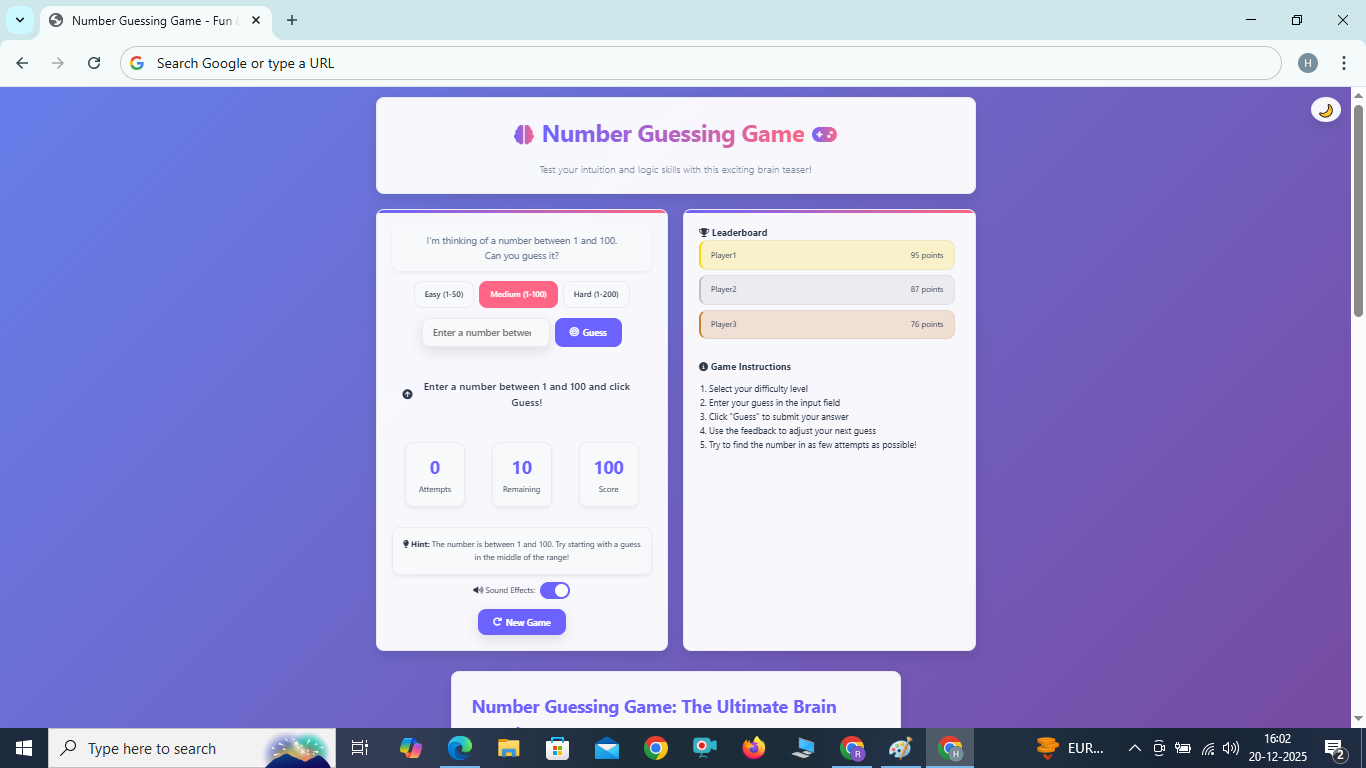The width and height of the screenshot is (1366, 768).
Task: Click the Guess button
Action: (588, 332)
